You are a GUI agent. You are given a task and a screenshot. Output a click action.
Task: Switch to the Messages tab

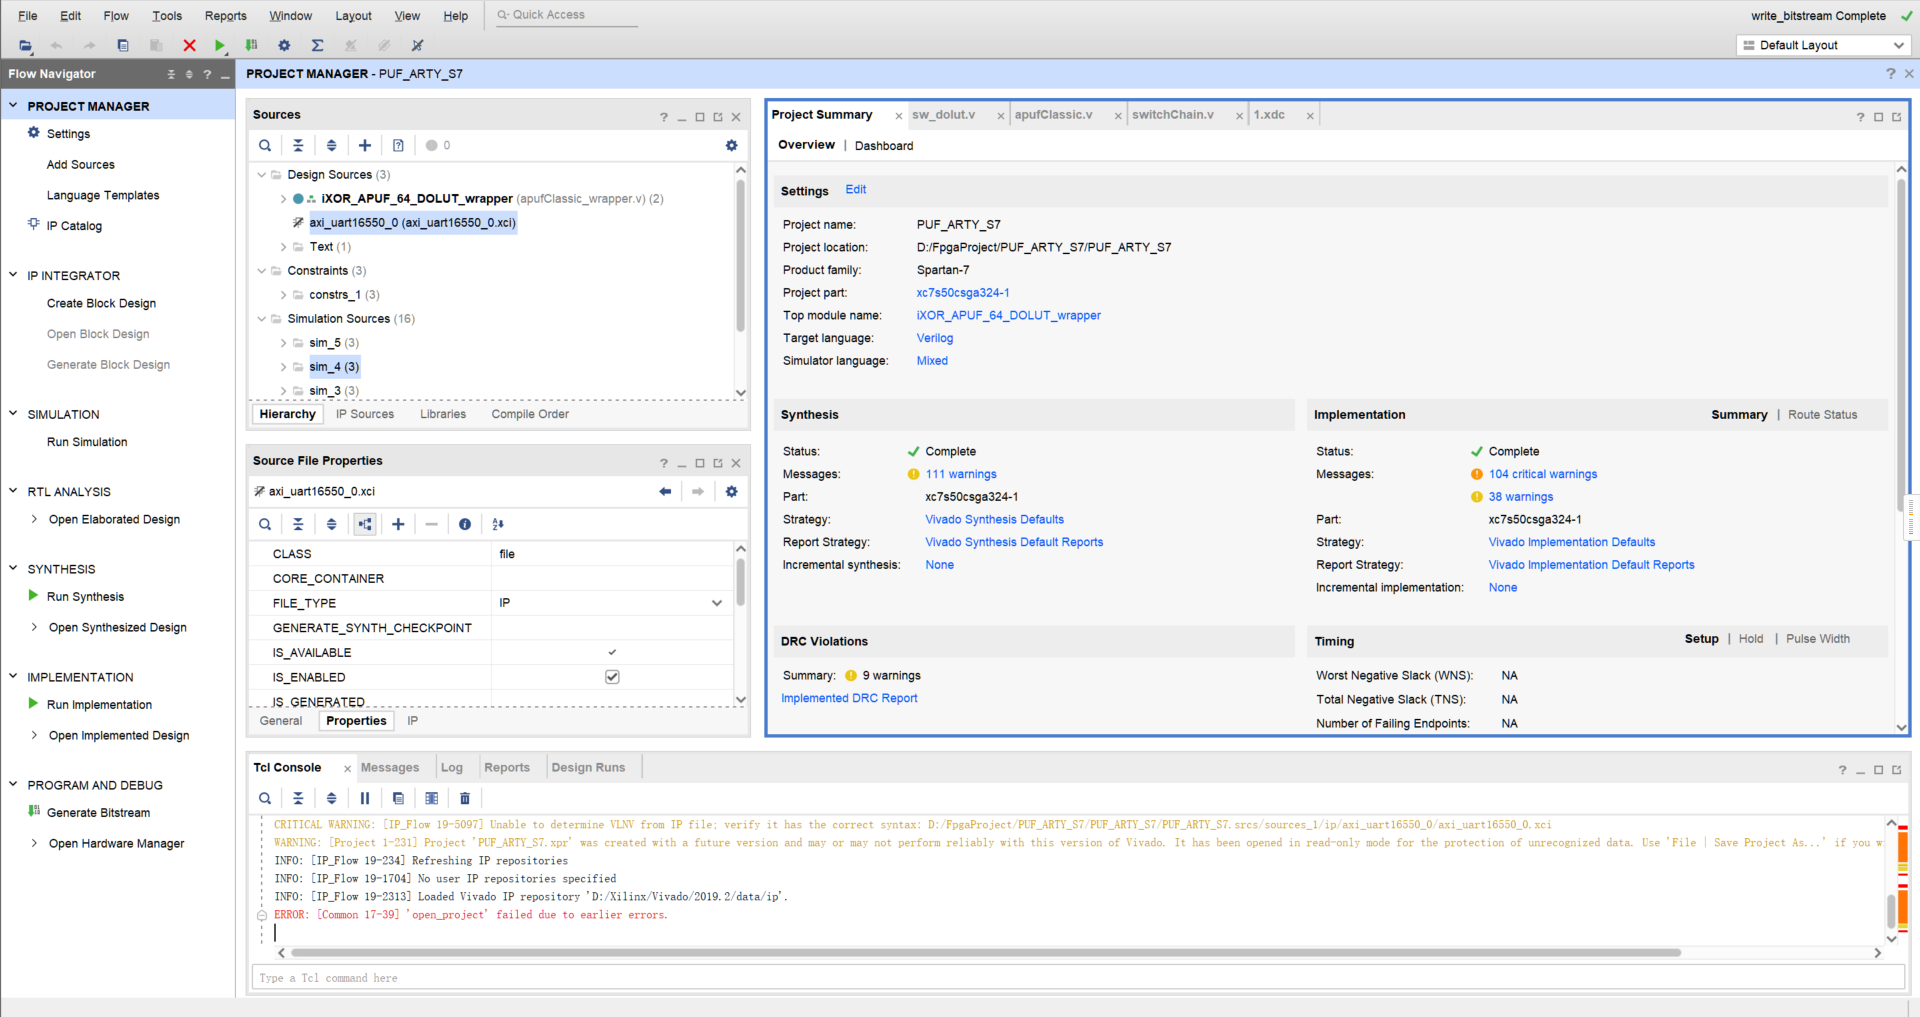(x=390, y=768)
